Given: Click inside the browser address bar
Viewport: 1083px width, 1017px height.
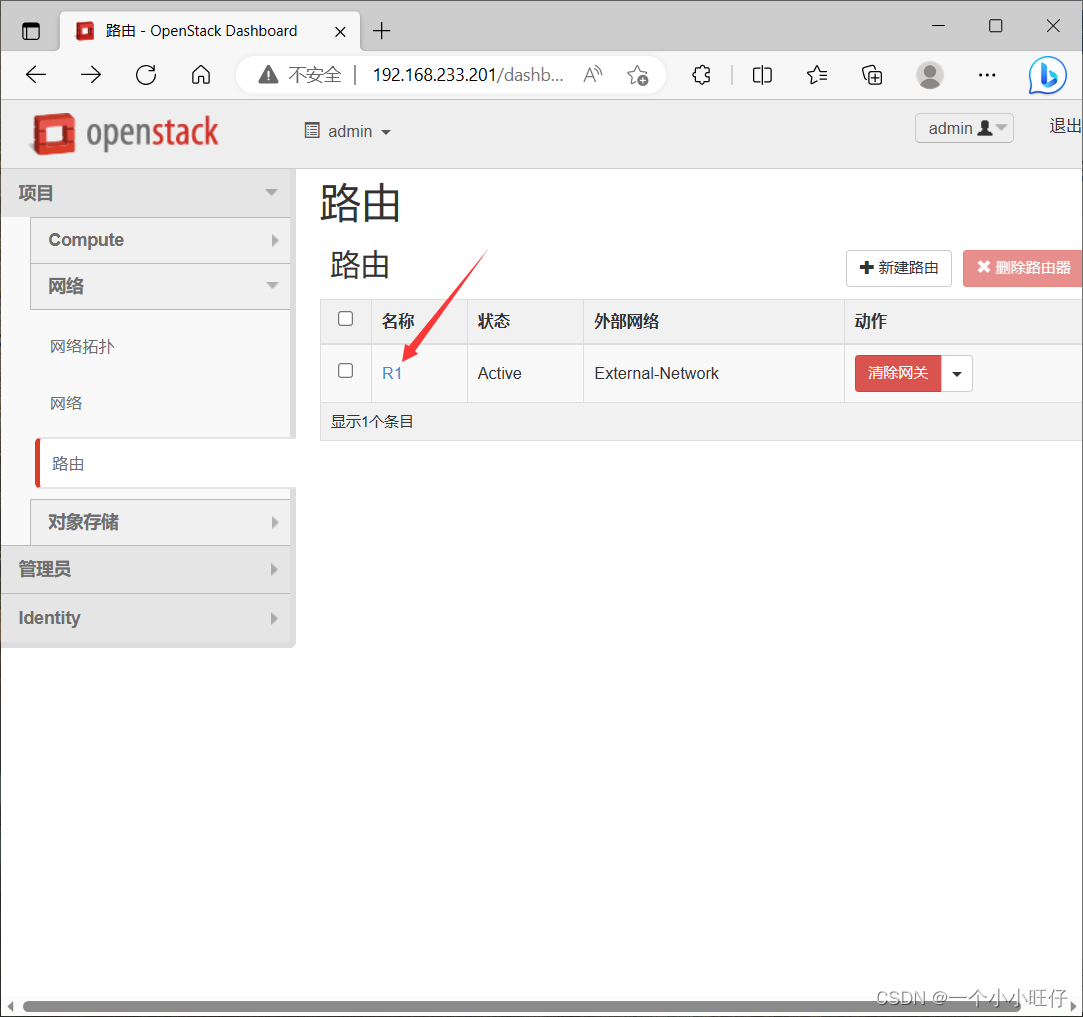Looking at the screenshot, I should pyautogui.click(x=470, y=74).
